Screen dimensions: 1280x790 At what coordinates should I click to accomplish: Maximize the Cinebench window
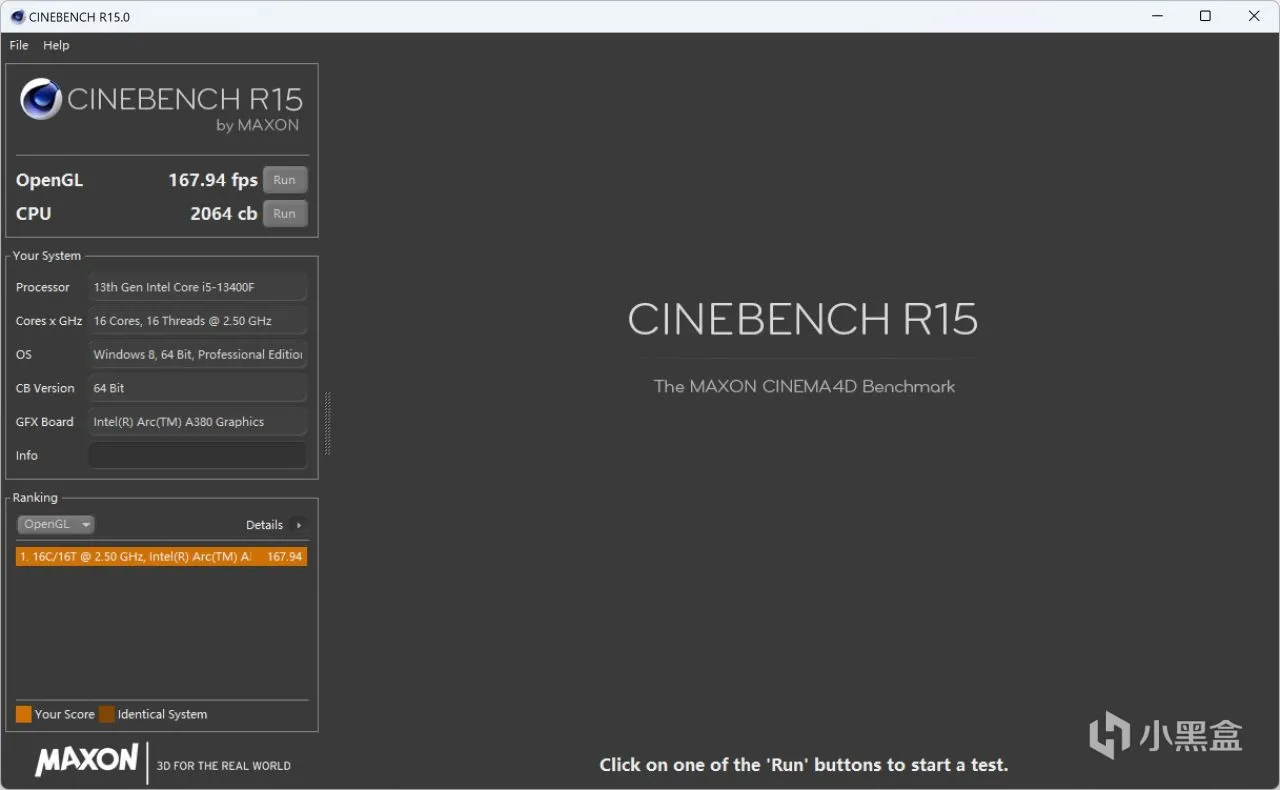(1205, 16)
